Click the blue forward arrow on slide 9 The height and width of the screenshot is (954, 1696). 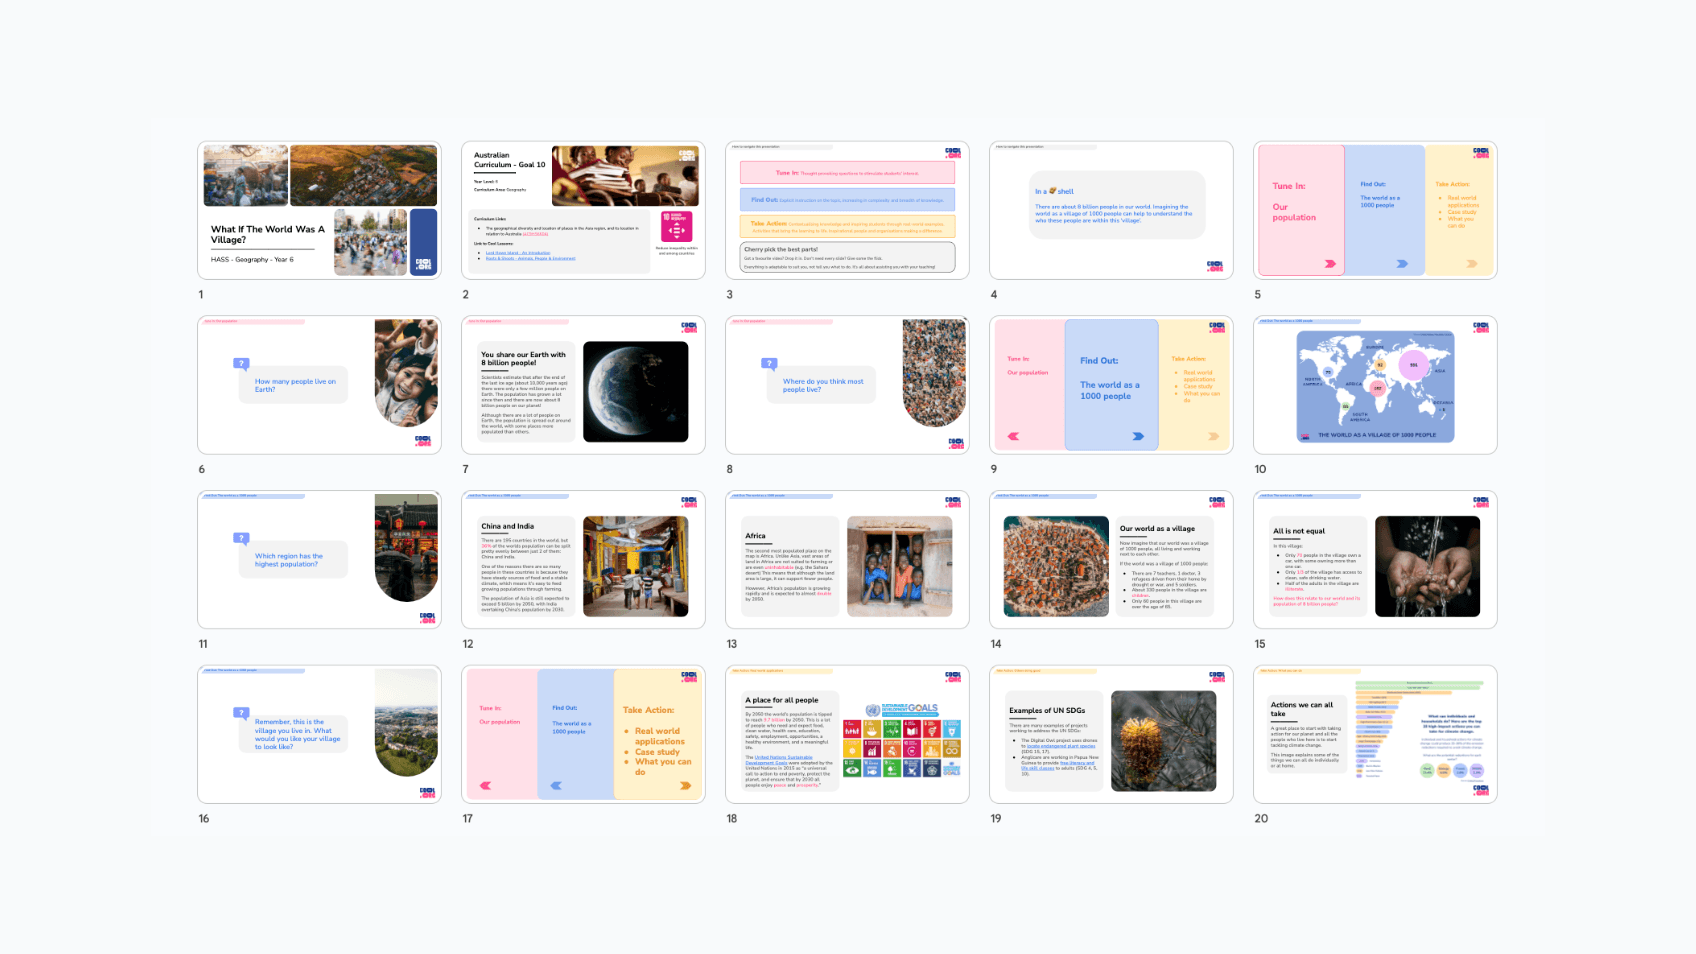[1138, 436]
